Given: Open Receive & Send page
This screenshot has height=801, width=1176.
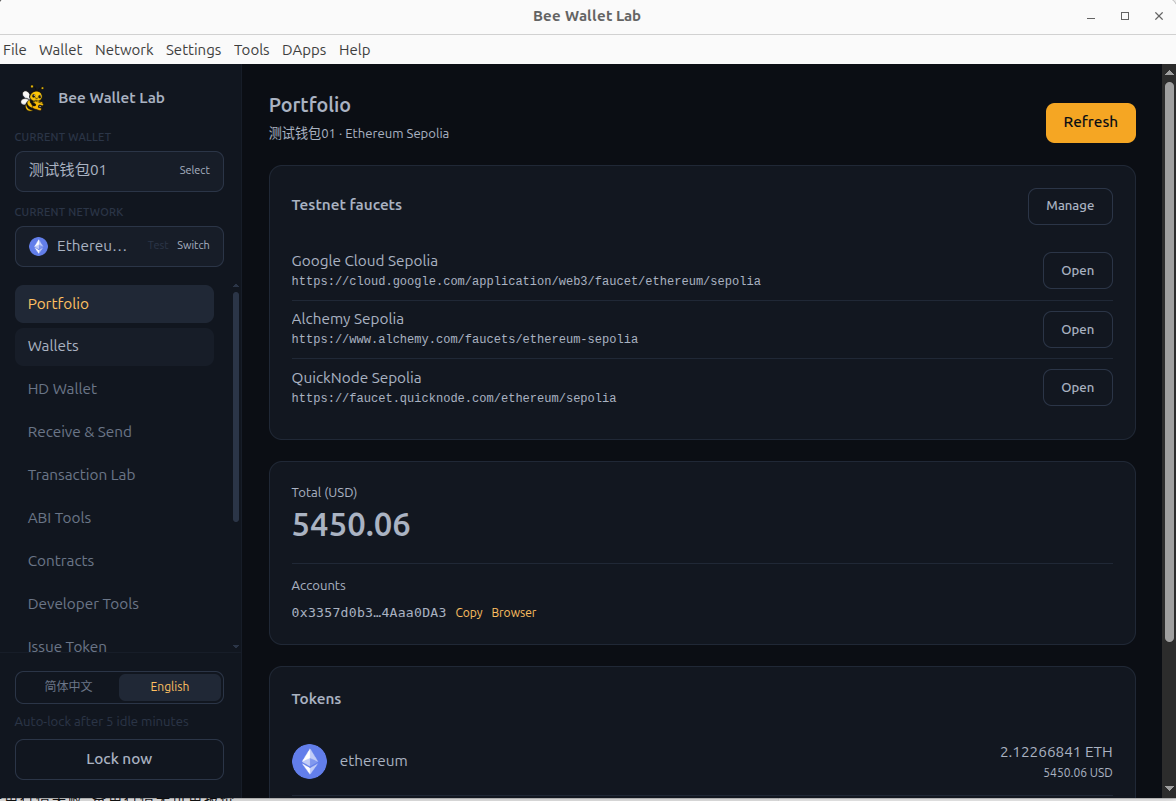Looking at the screenshot, I should click(x=114, y=432).
